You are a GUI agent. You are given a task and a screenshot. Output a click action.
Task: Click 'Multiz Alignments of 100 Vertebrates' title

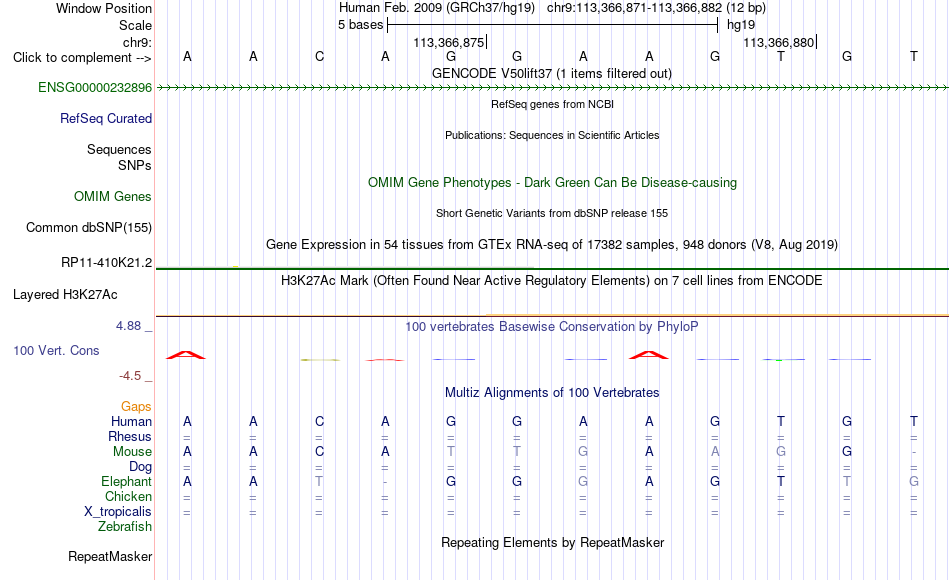click(552, 392)
